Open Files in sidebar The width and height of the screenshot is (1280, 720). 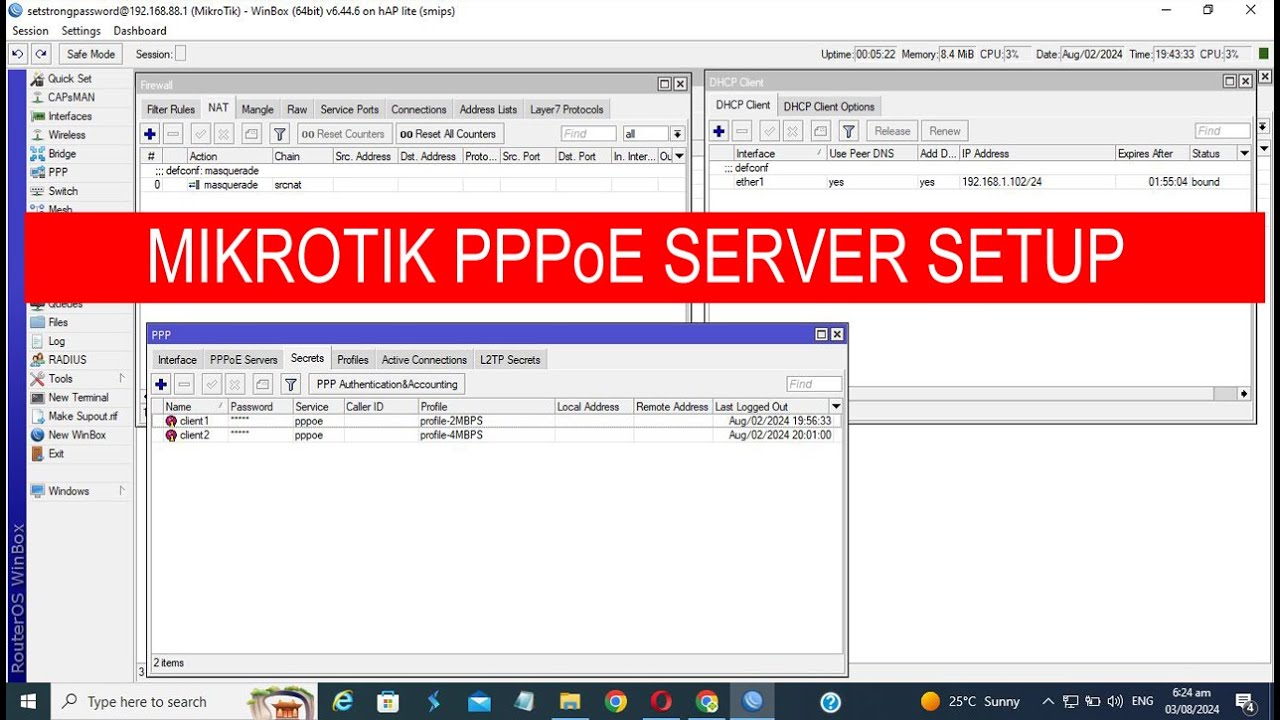click(x=58, y=322)
